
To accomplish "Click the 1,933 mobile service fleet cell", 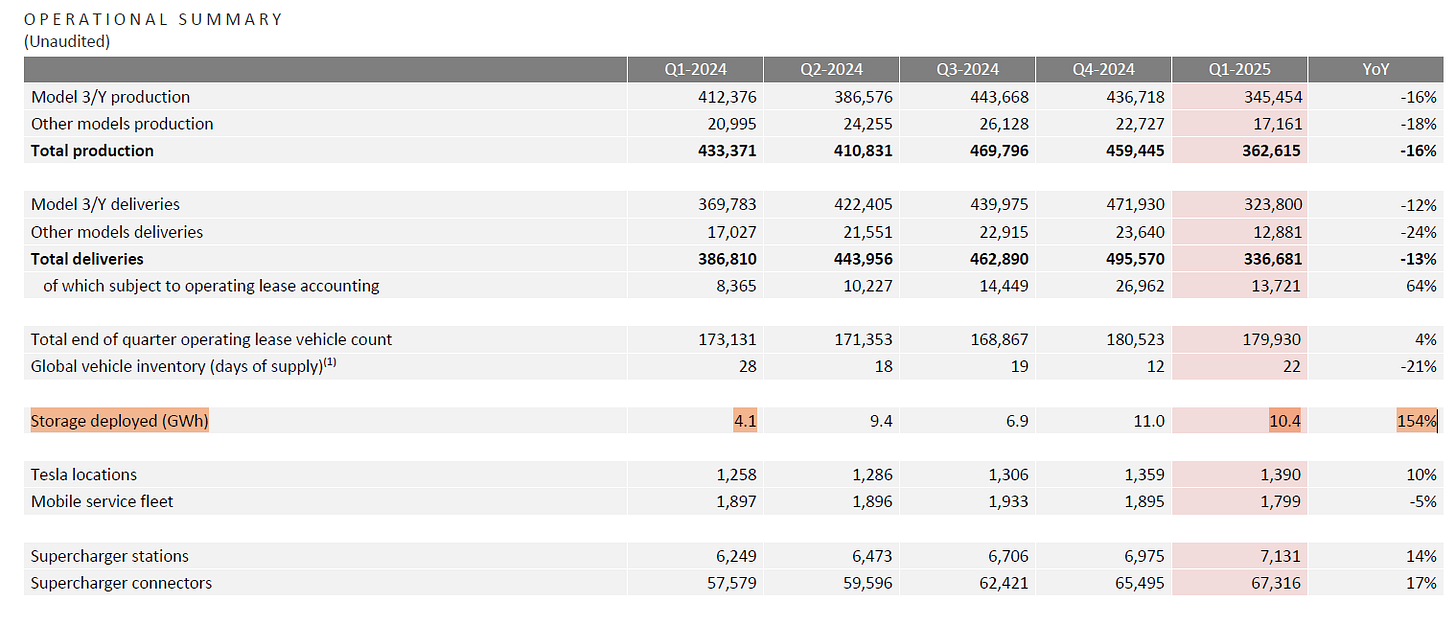I will point(1008,502).
